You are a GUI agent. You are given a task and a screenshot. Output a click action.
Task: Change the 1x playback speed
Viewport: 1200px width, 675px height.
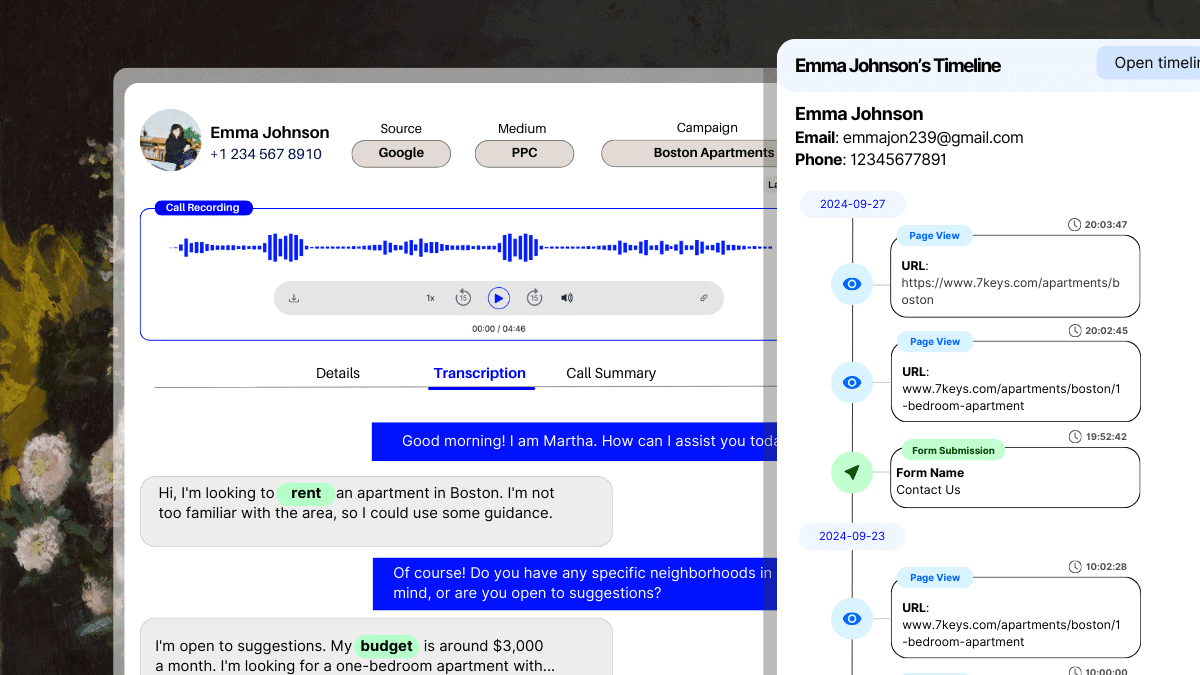(430, 298)
